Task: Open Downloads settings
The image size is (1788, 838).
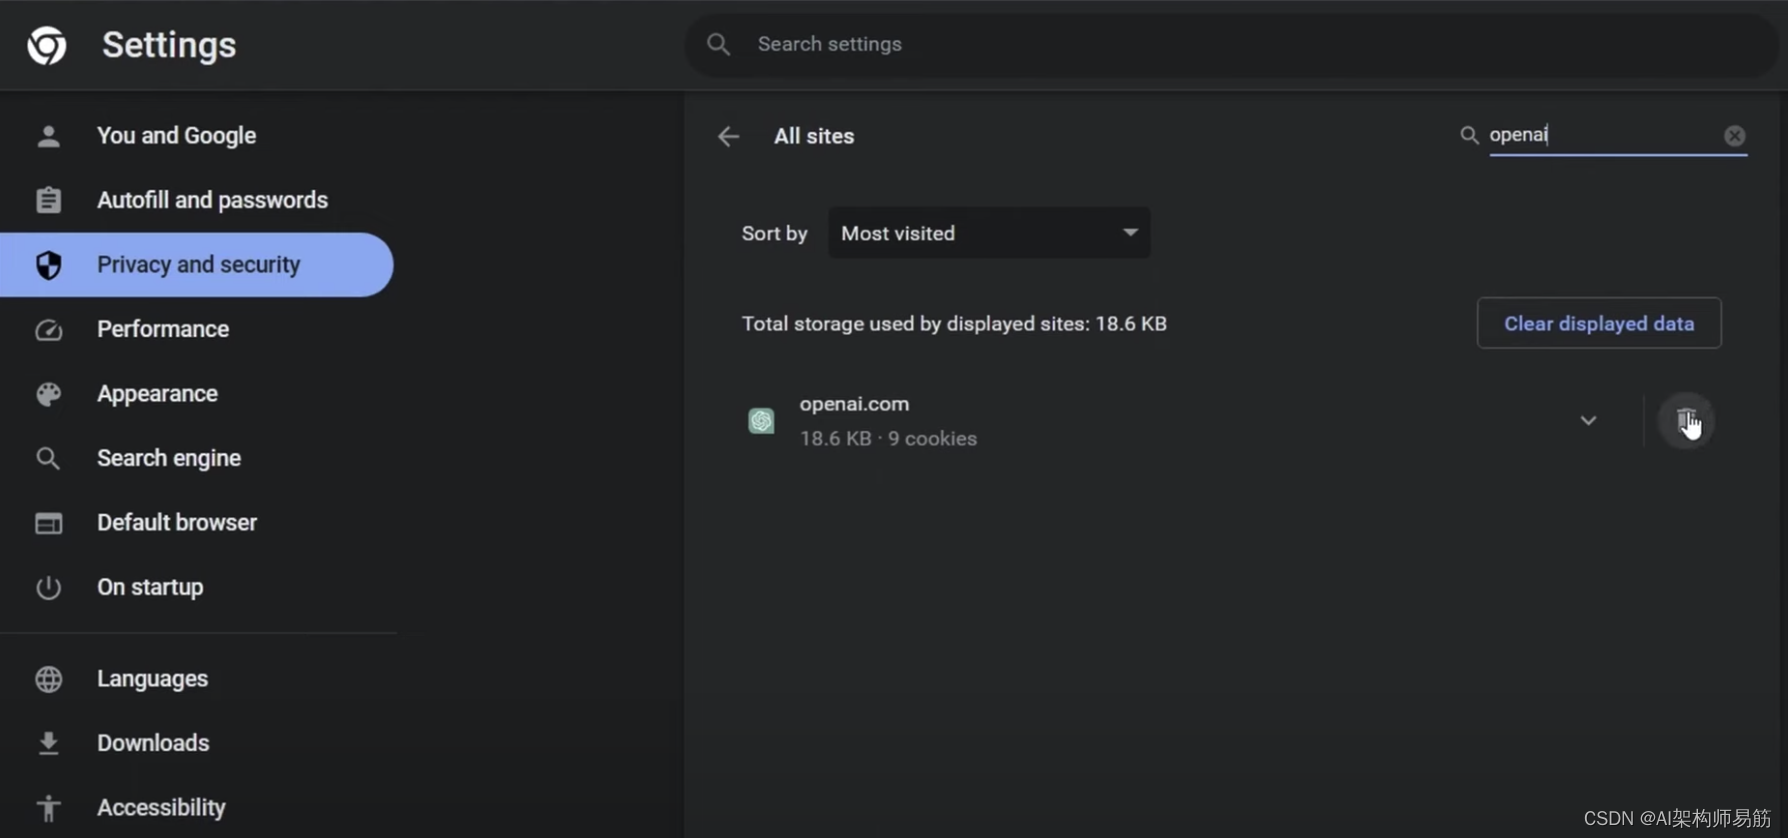Action: tap(153, 743)
